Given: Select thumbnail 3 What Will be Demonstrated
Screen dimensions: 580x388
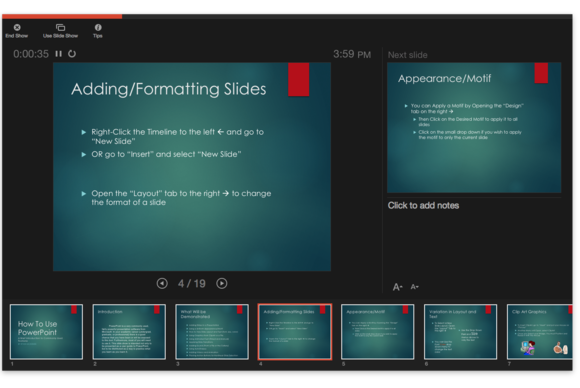Looking at the screenshot, I should (x=212, y=332).
